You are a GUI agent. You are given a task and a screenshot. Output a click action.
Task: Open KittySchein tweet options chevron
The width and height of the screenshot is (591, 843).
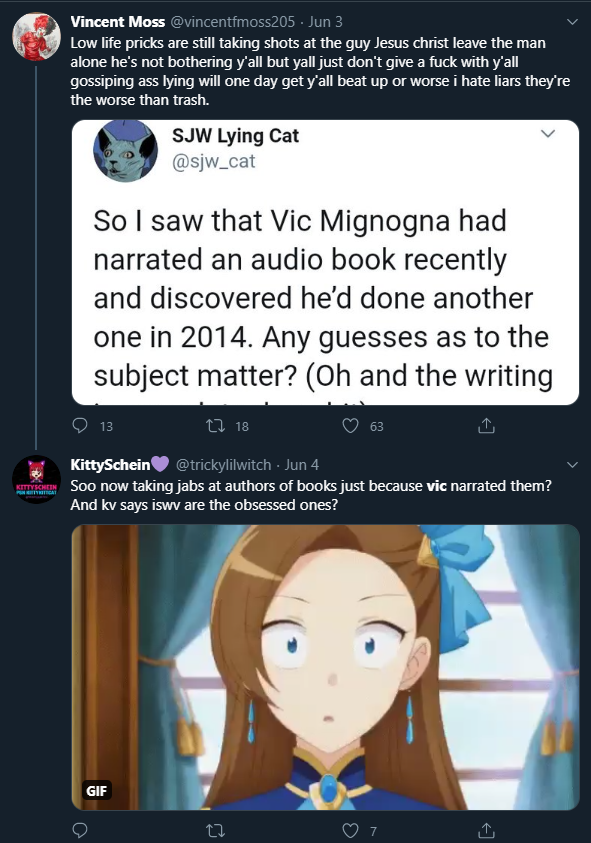pos(572,465)
